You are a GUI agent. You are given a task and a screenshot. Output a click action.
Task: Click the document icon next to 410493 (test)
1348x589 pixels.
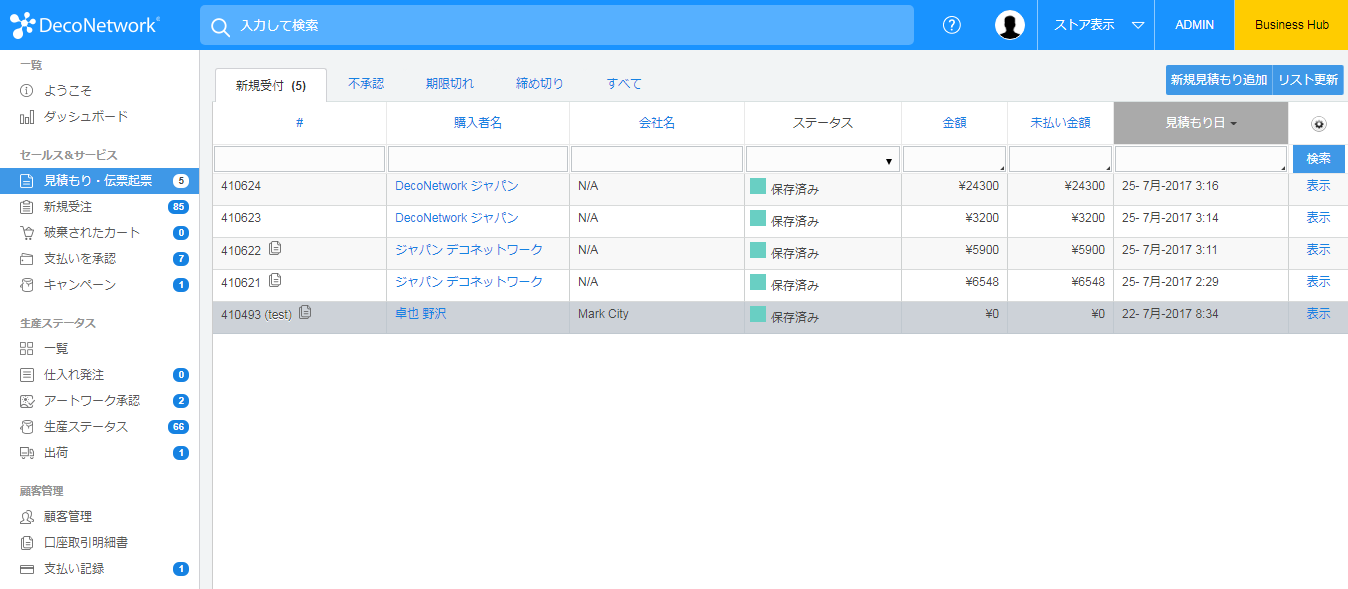click(x=305, y=312)
